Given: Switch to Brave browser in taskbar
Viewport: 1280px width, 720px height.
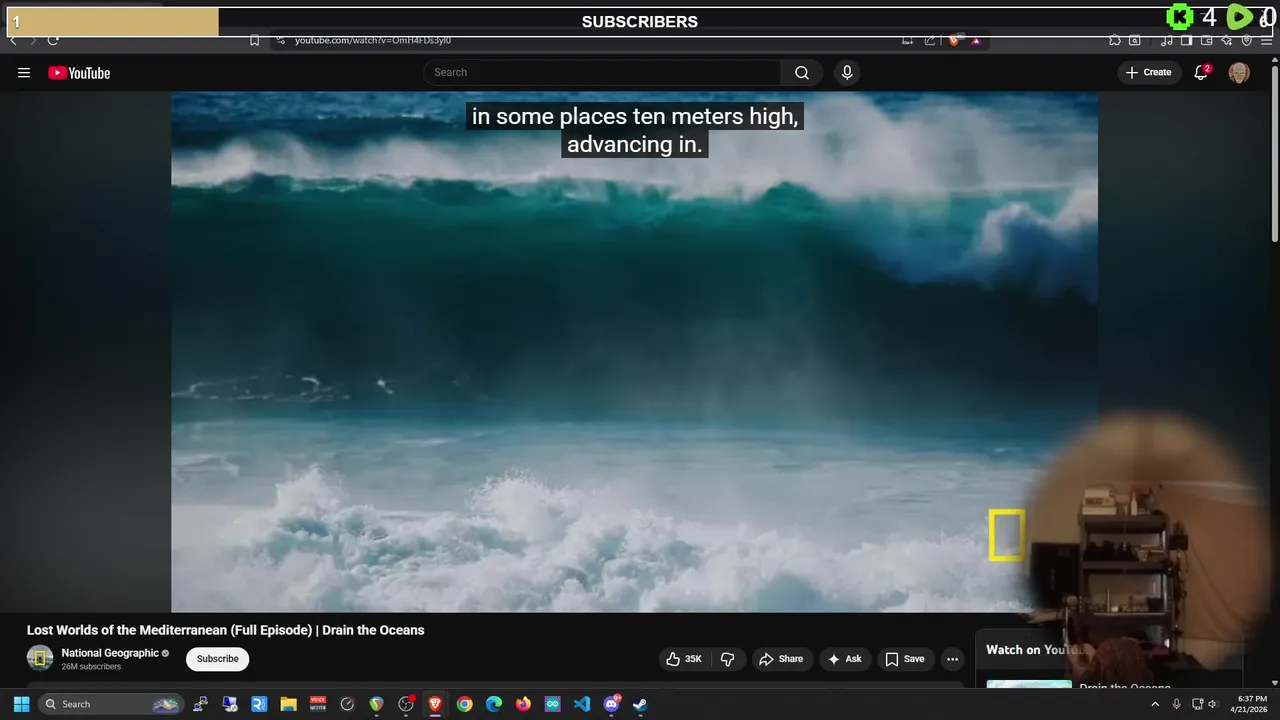Looking at the screenshot, I should [435, 704].
